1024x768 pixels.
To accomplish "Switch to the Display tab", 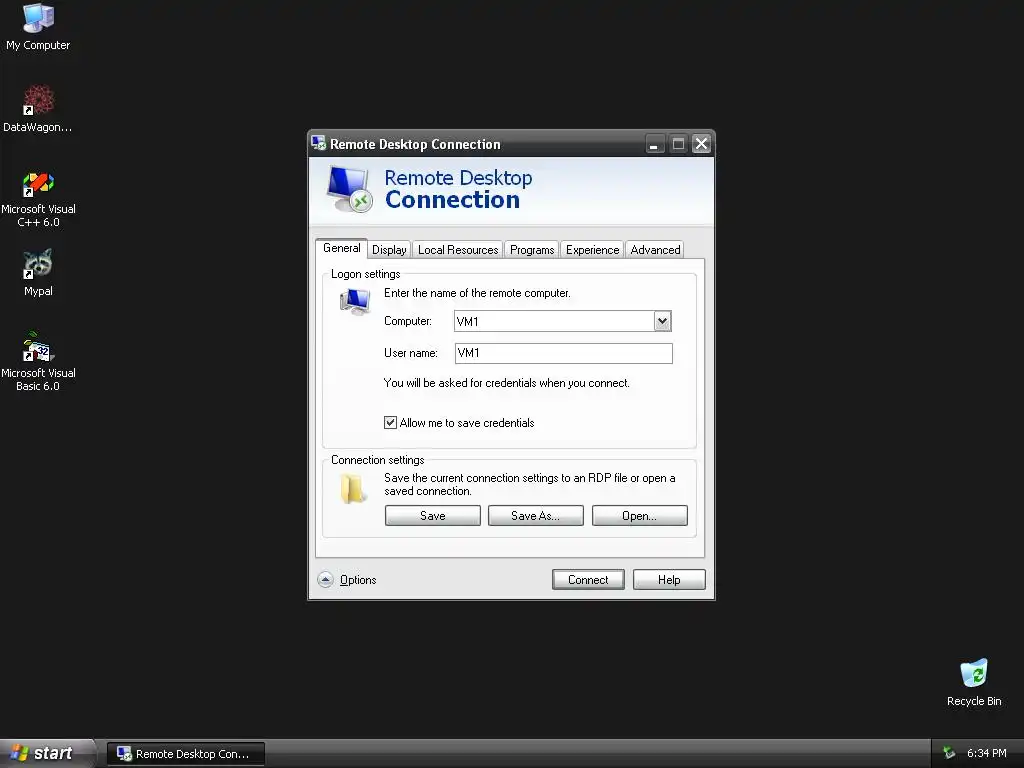I will (389, 249).
